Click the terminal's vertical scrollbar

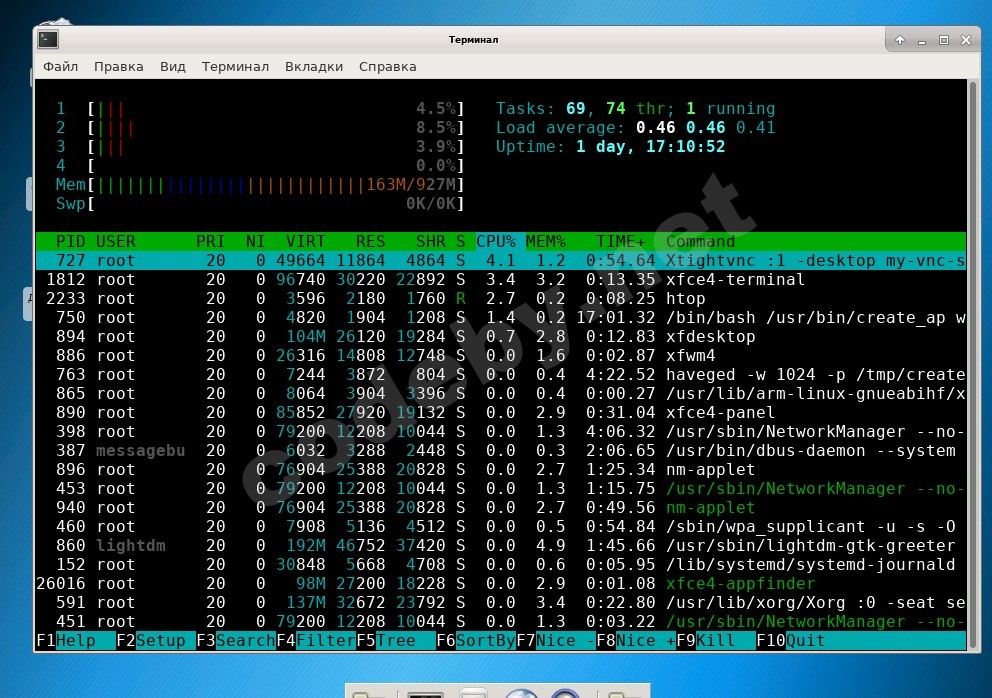pos(973,300)
